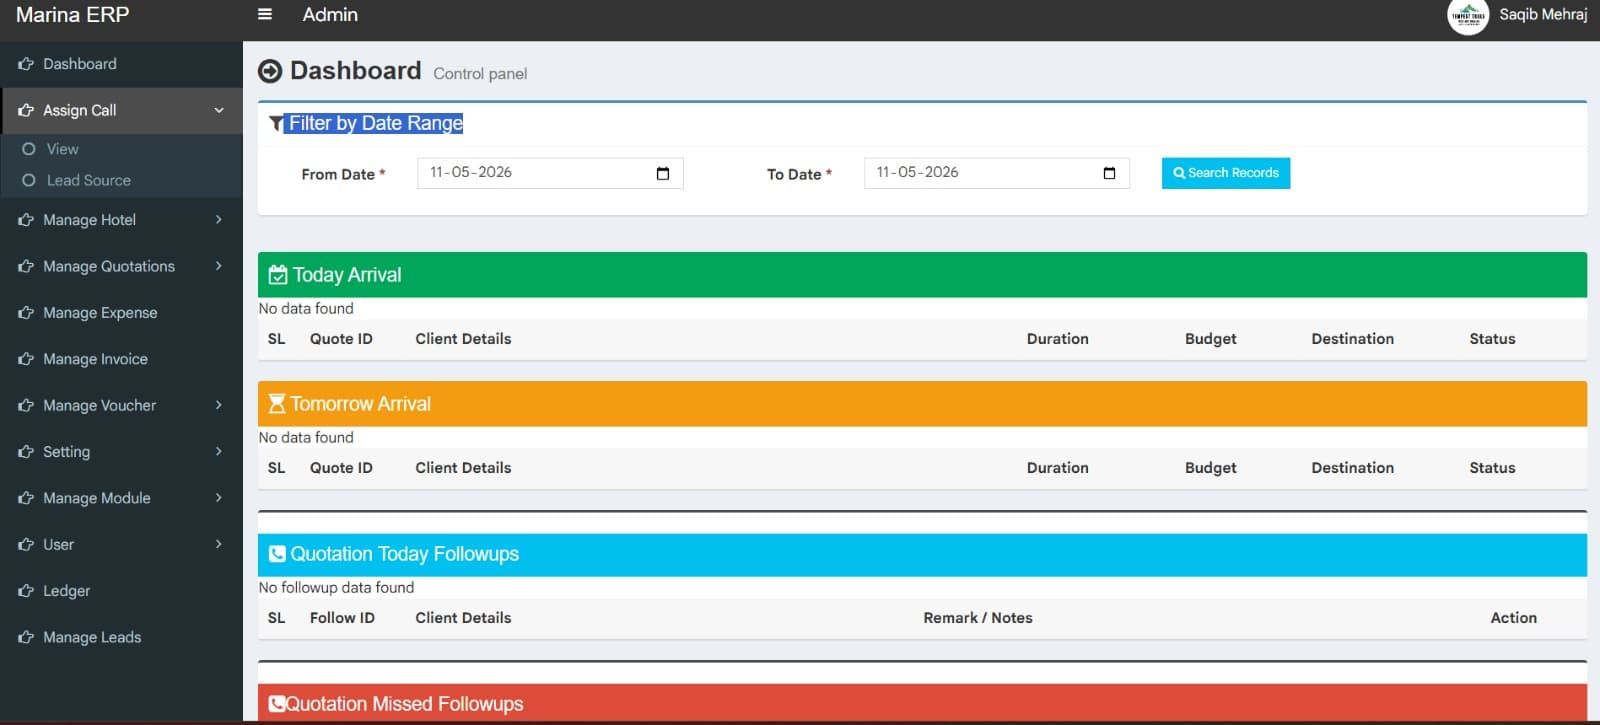
Task: Click the calendar check icon in Today Arrival
Action: 278,275
